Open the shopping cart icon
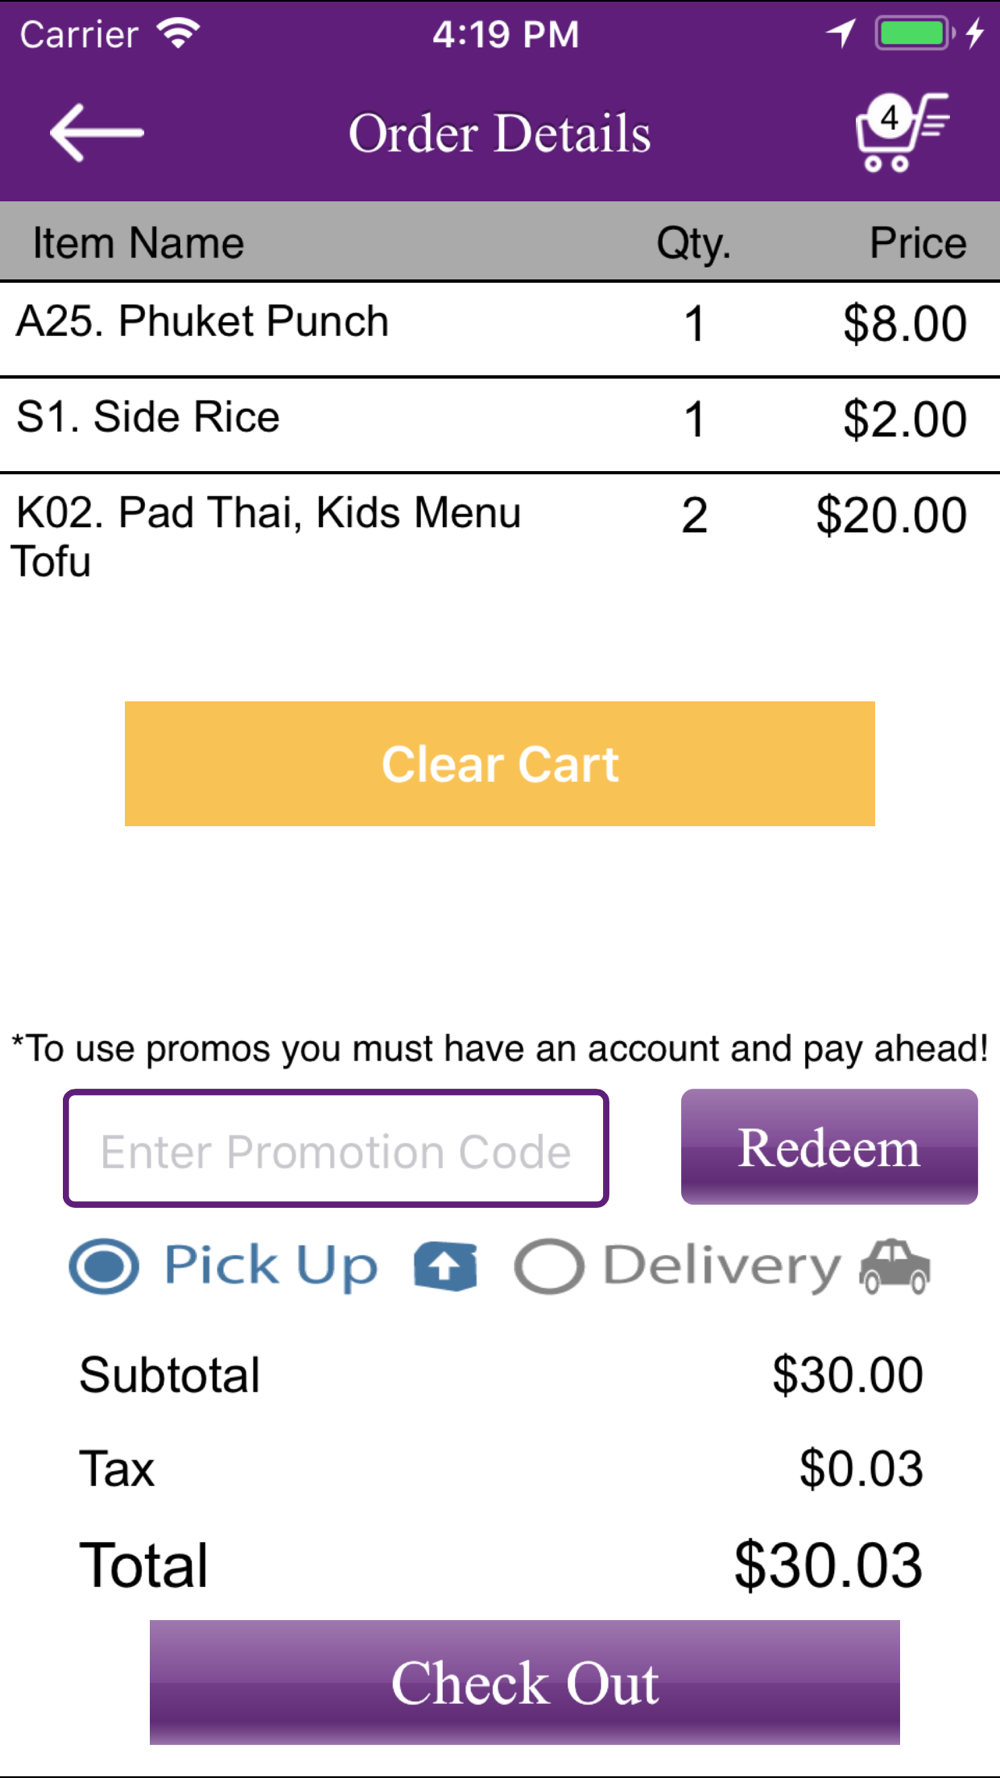Screen dimensions: 1000x1778 tap(902, 133)
